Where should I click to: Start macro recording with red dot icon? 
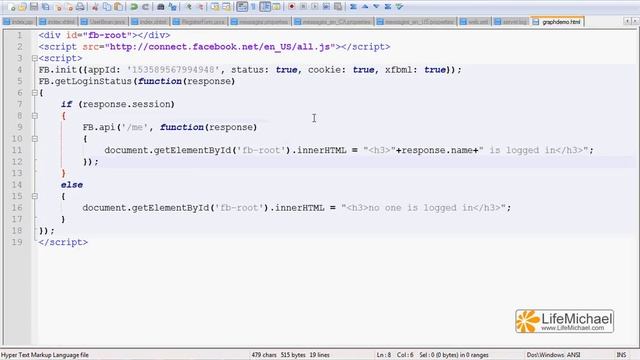291,7
